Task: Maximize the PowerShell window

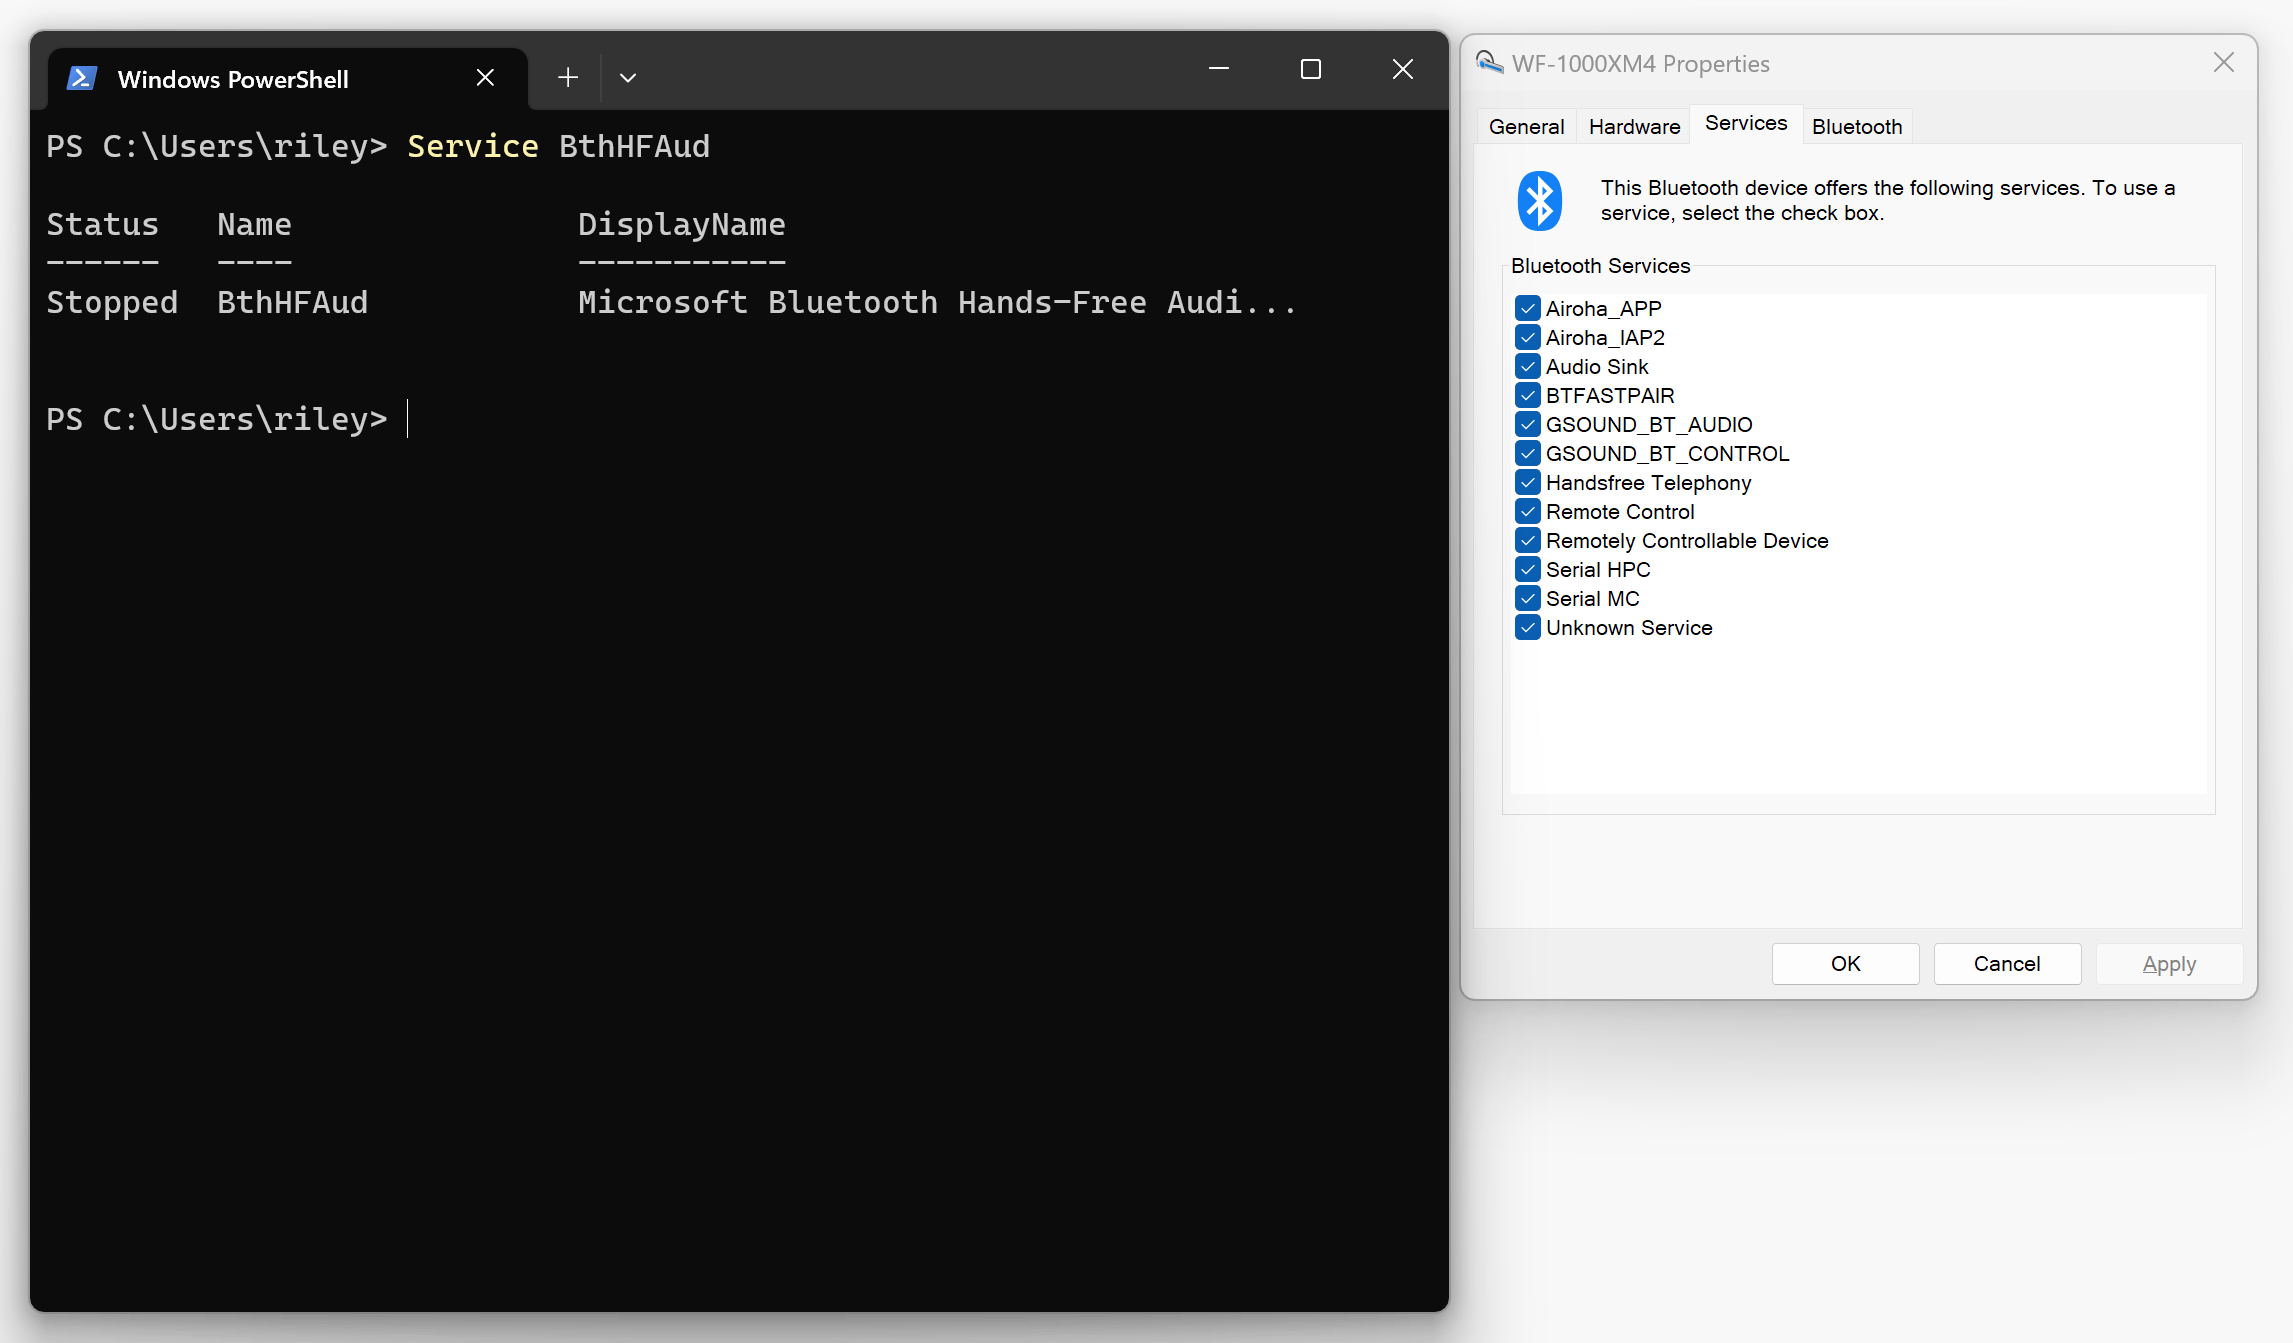Action: pos(1310,69)
